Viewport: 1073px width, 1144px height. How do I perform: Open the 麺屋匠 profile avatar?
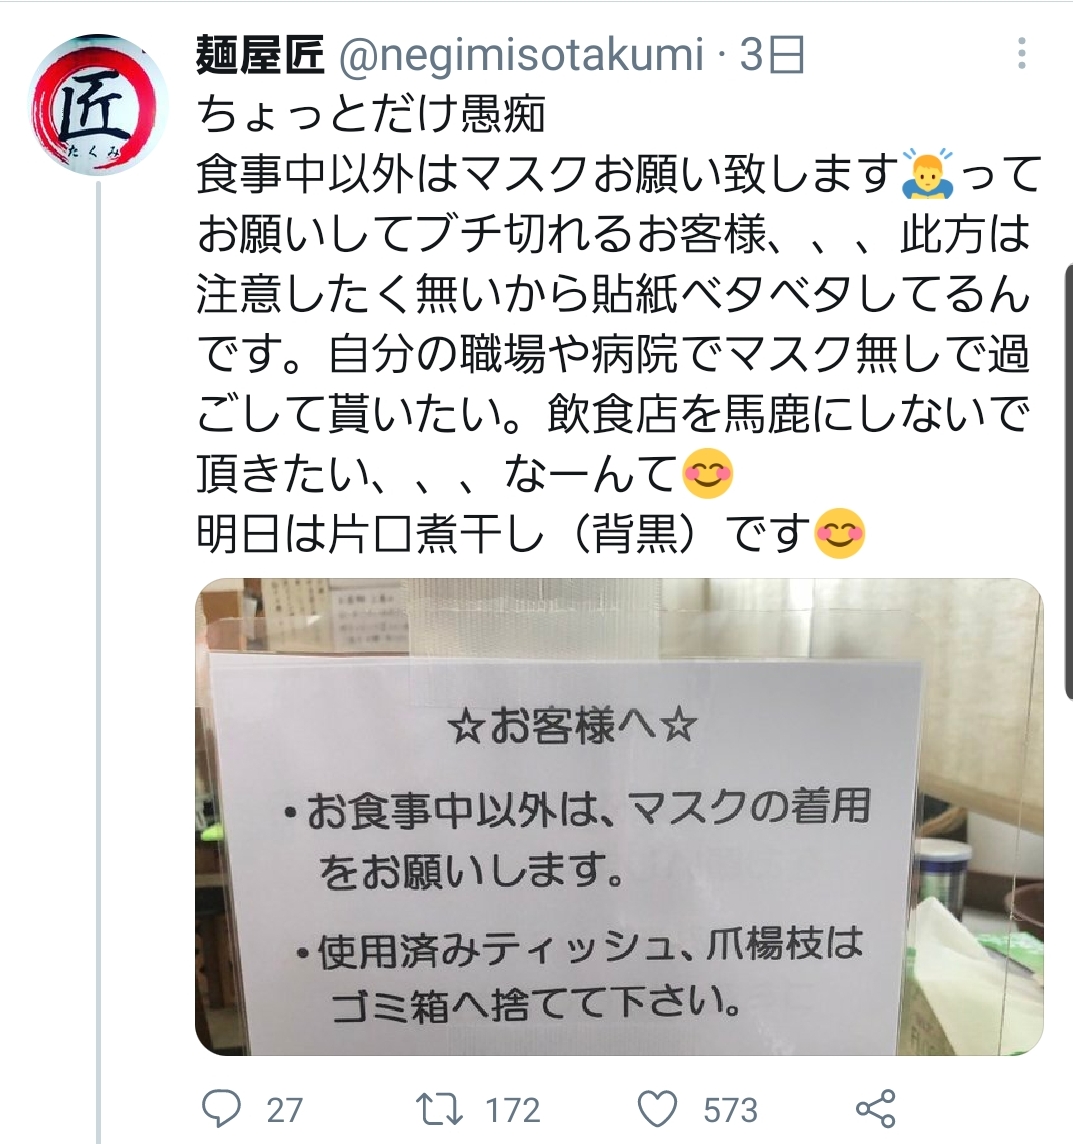98,104
